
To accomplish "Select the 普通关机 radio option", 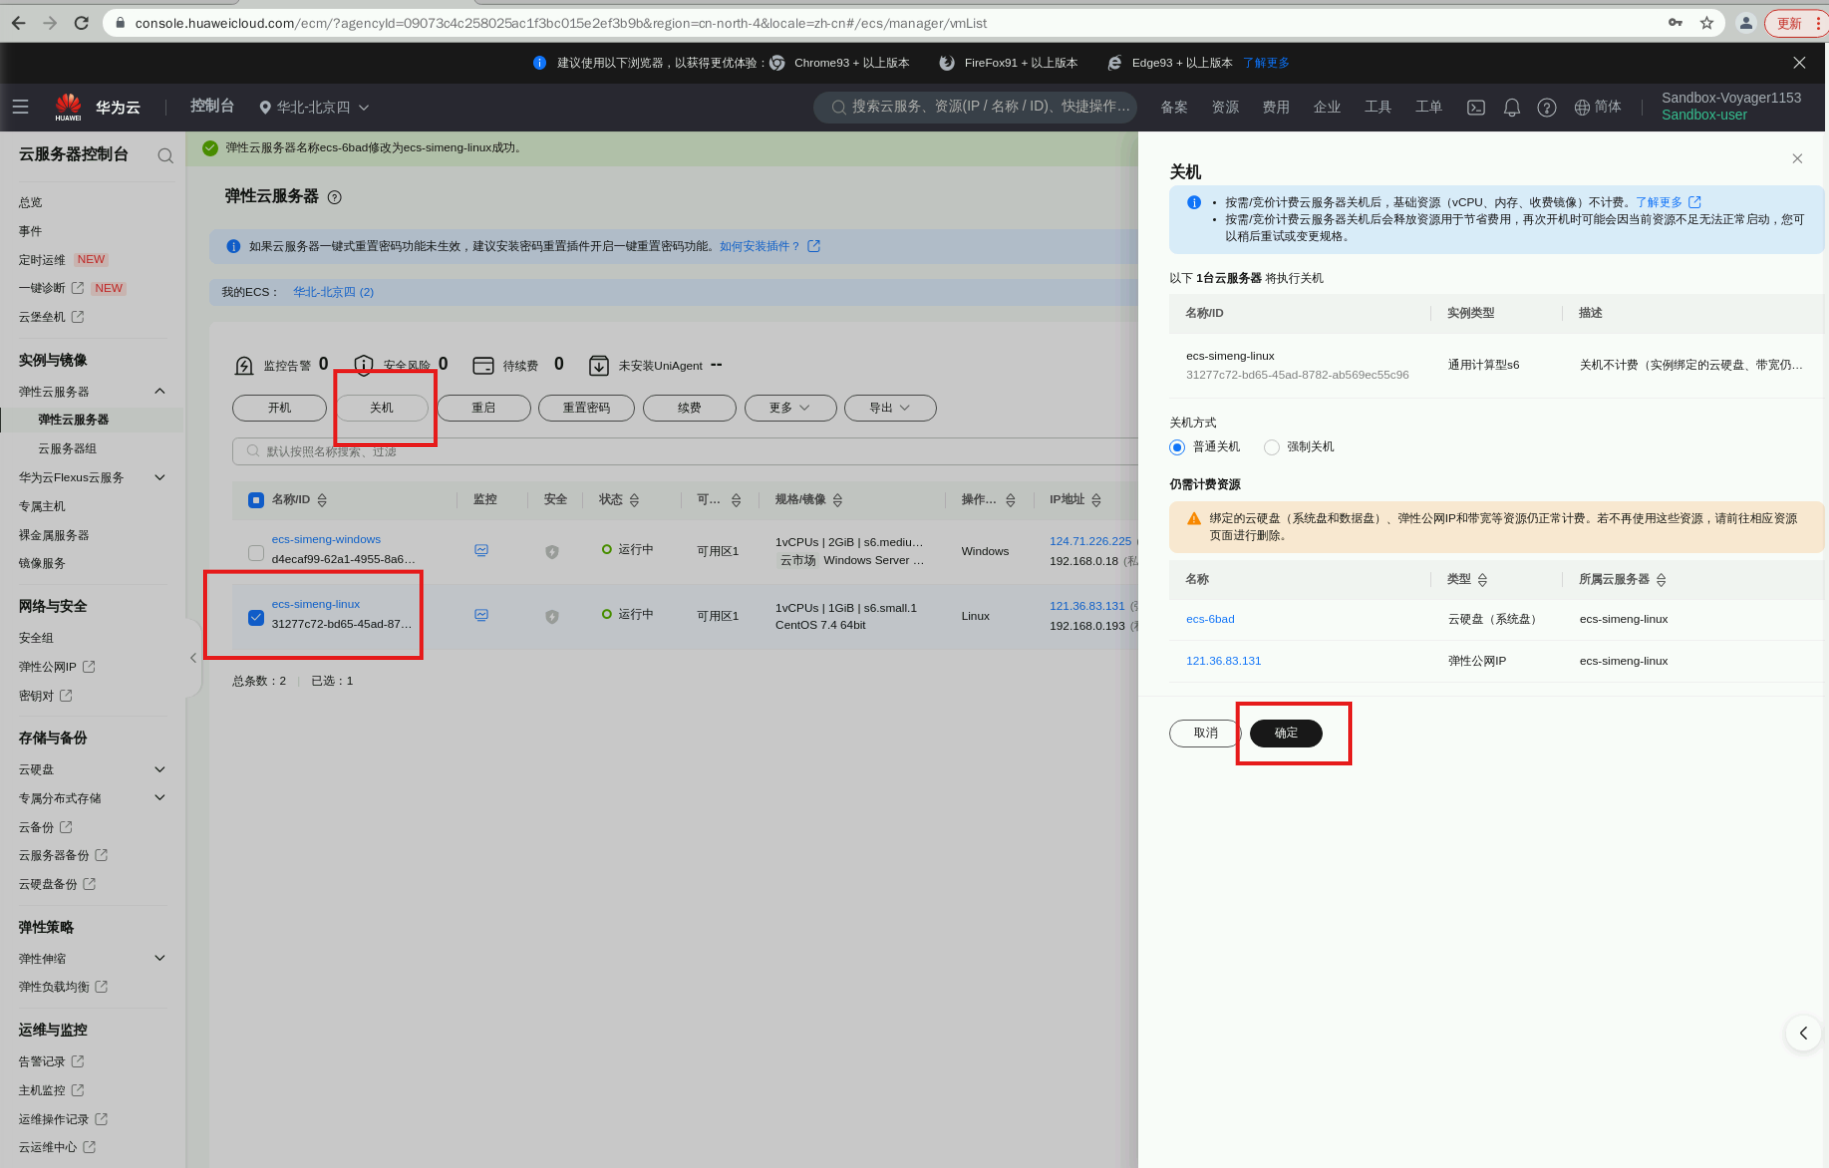I will pyautogui.click(x=1177, y=447).
